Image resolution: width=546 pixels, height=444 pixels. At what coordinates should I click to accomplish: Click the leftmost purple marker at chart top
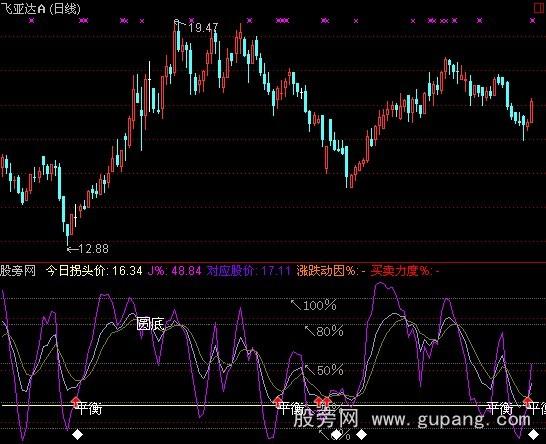[x=31, y=21]
